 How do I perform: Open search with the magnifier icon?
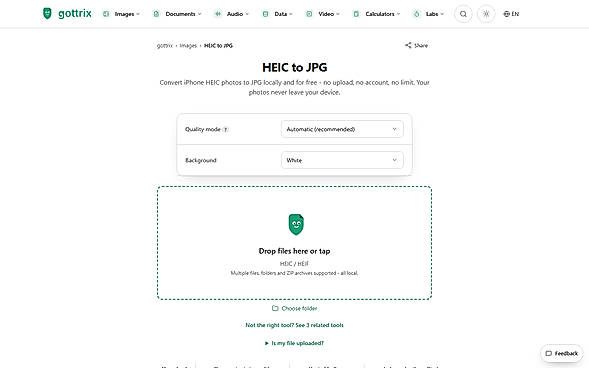pyautogui.click(x=463, y=14)
